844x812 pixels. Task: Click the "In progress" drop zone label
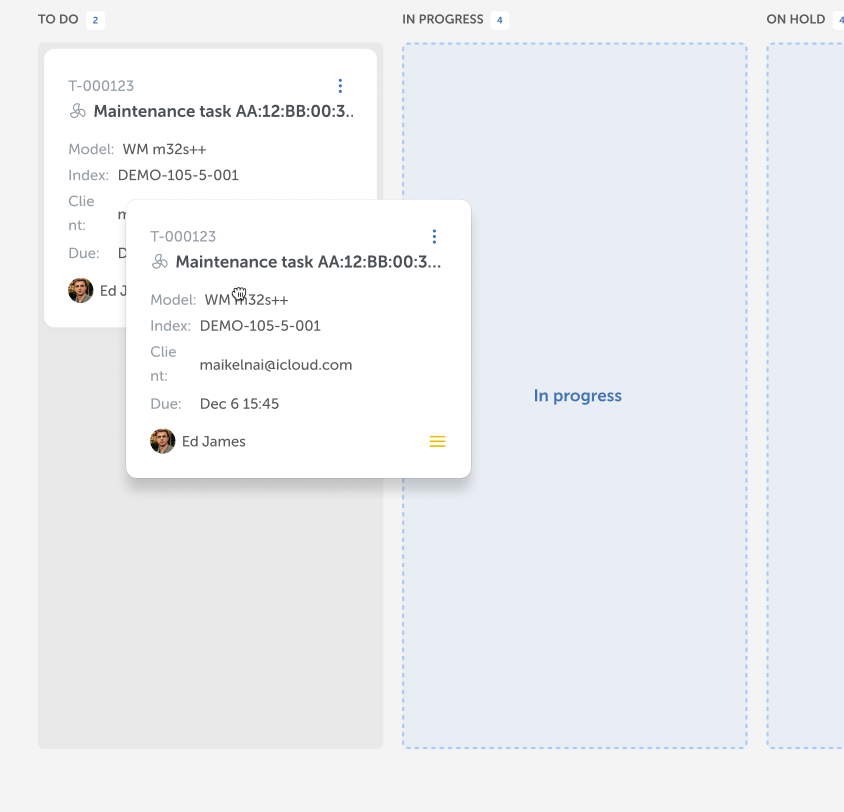coord(577,396)
